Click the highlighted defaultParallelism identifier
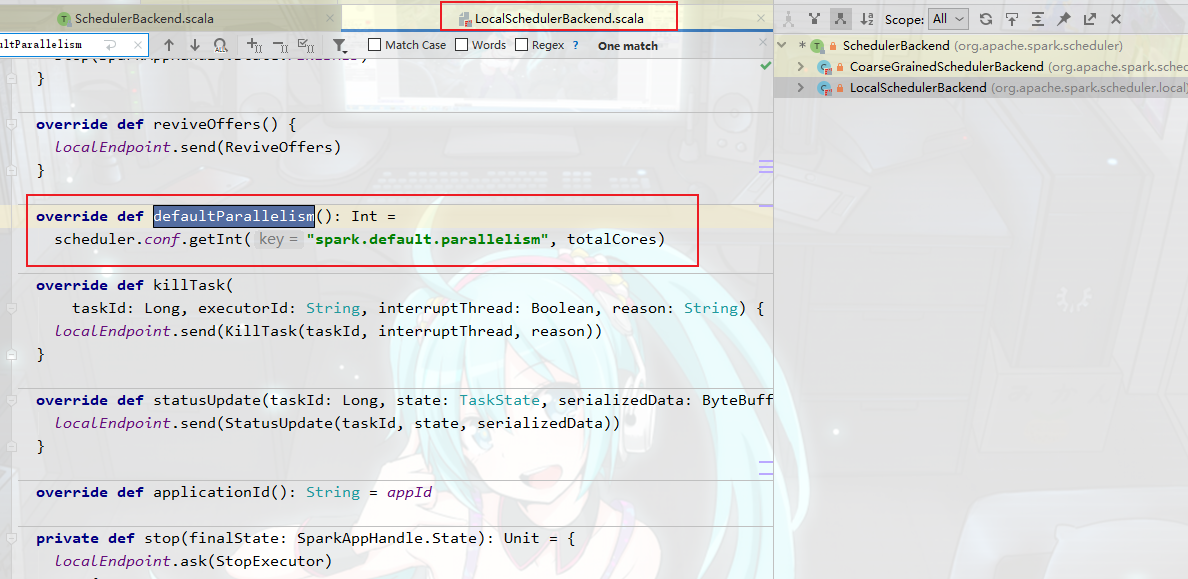1188x579 pixels. [x=233, y=216]
